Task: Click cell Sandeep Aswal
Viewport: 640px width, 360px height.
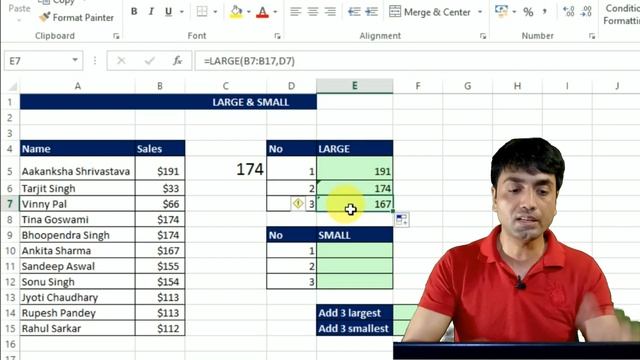Action: click(x=78, y=266)
